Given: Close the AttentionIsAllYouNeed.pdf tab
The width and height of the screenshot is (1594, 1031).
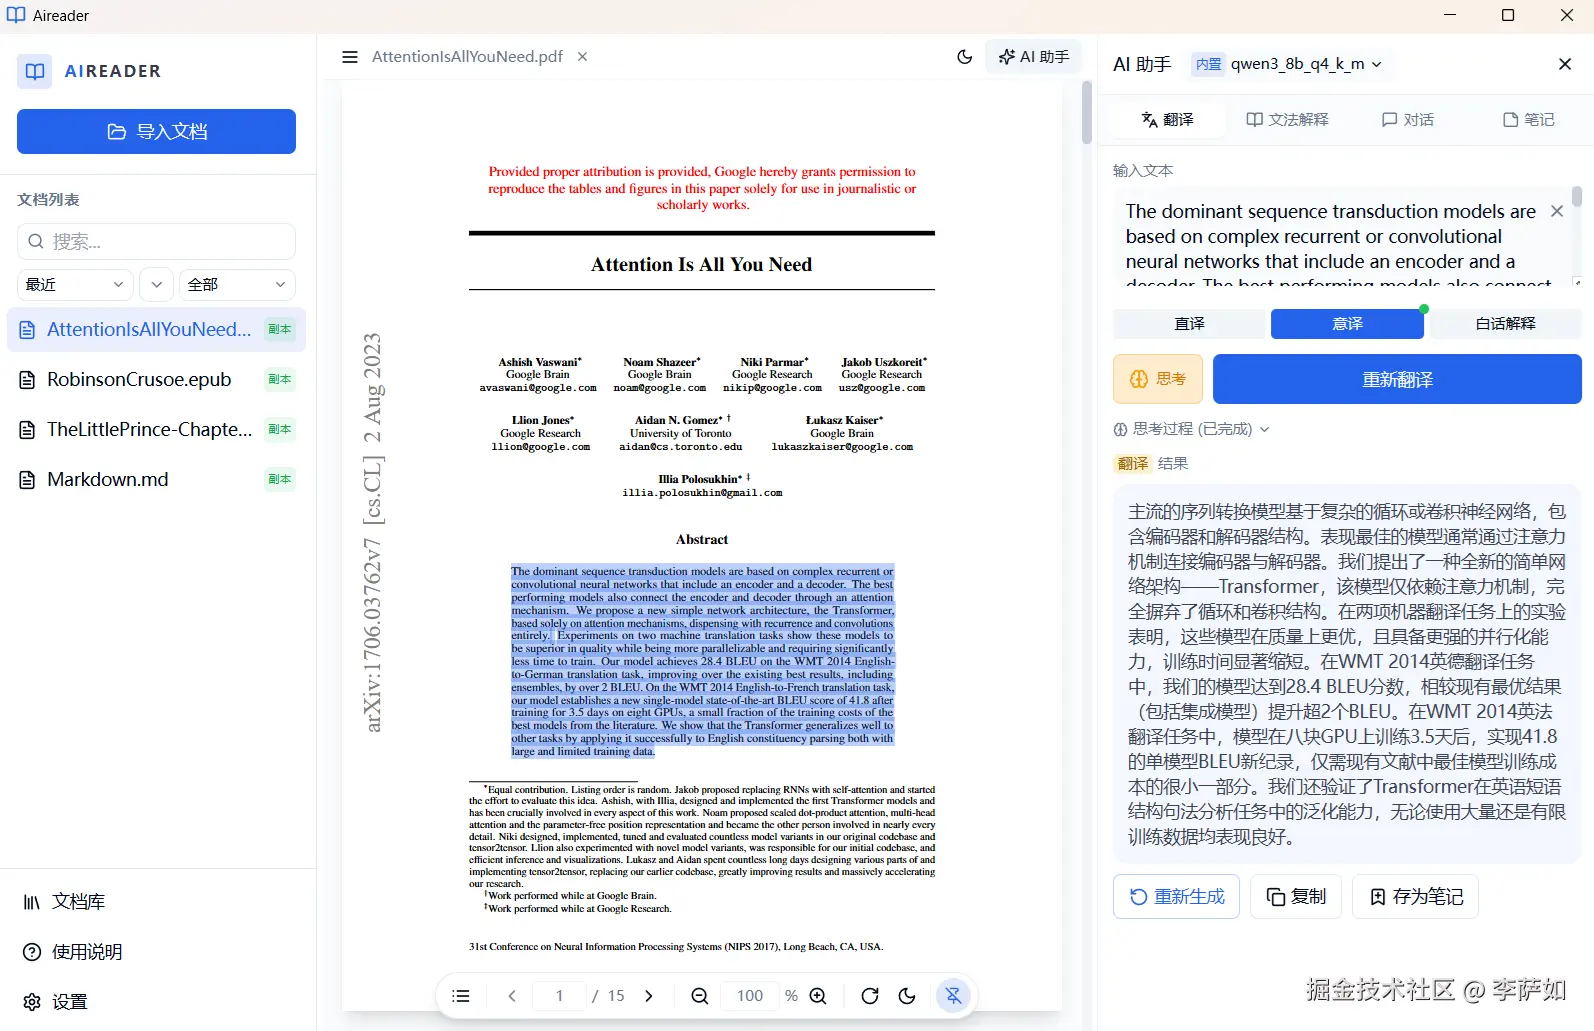Looking at the screenshot, I should pos(582,57).
